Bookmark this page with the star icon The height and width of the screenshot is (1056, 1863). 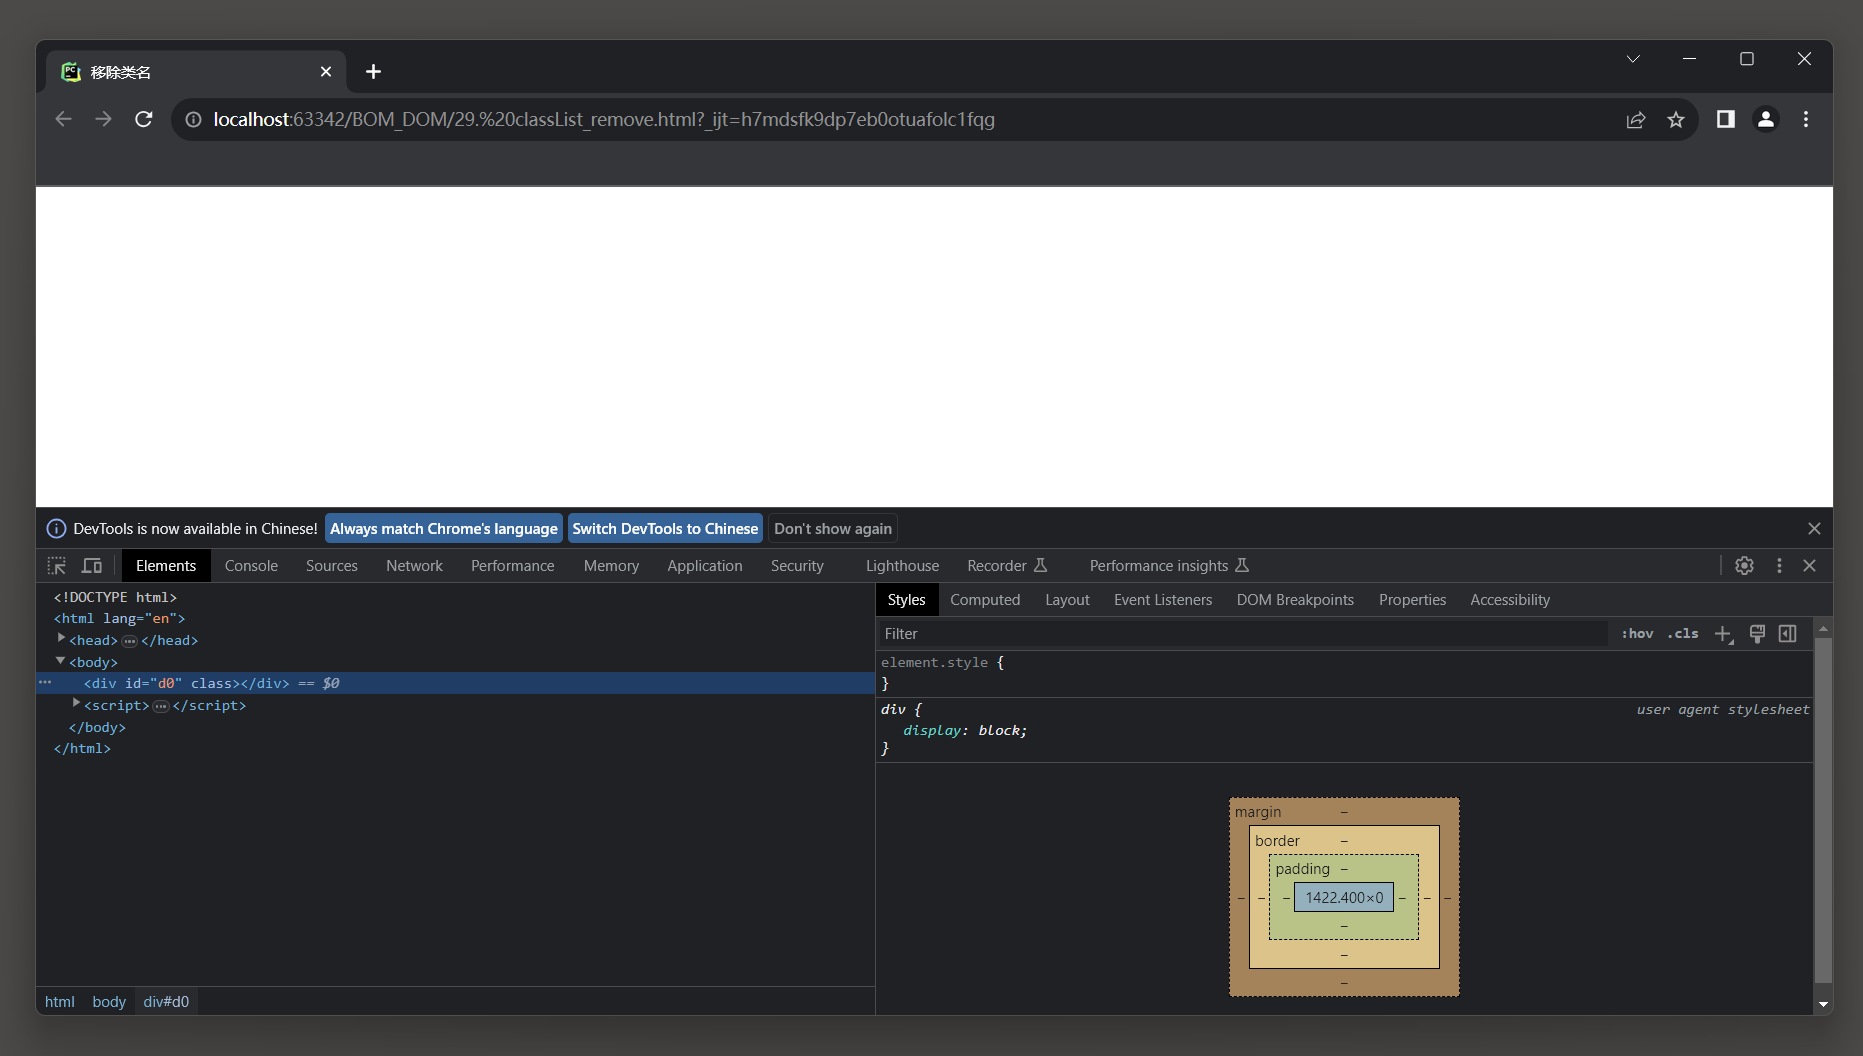[x=1676, y=119]
